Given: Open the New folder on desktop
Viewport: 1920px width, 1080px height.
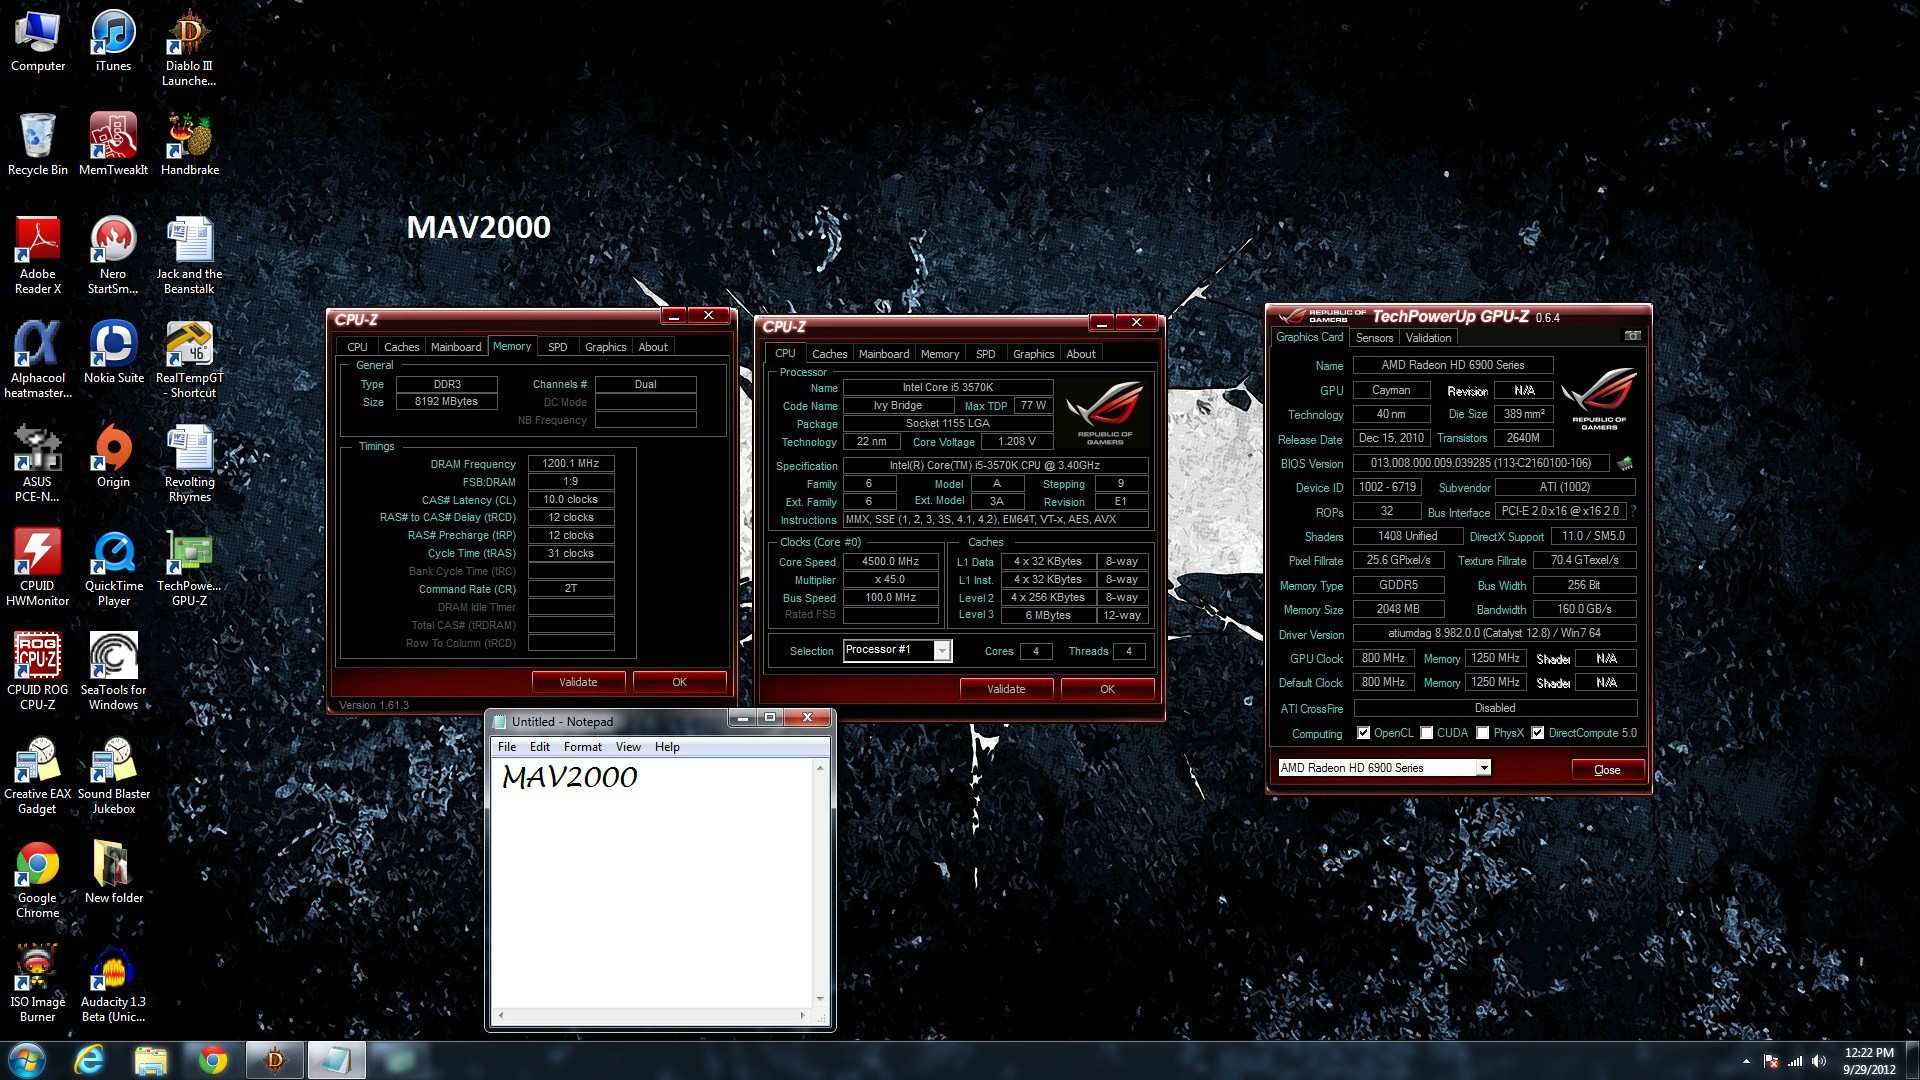Looking at the screenshot, I should [113, 872].
